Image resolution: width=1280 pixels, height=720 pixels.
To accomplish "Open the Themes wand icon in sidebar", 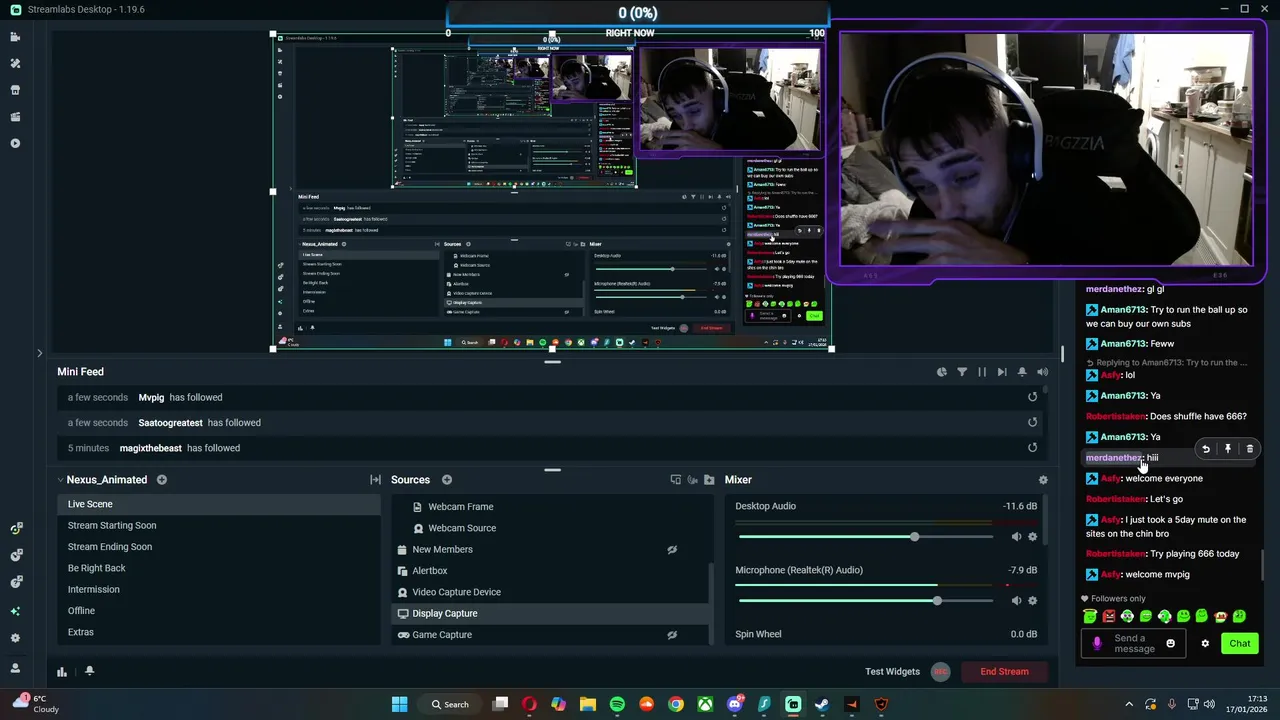I will click(15, 63).
